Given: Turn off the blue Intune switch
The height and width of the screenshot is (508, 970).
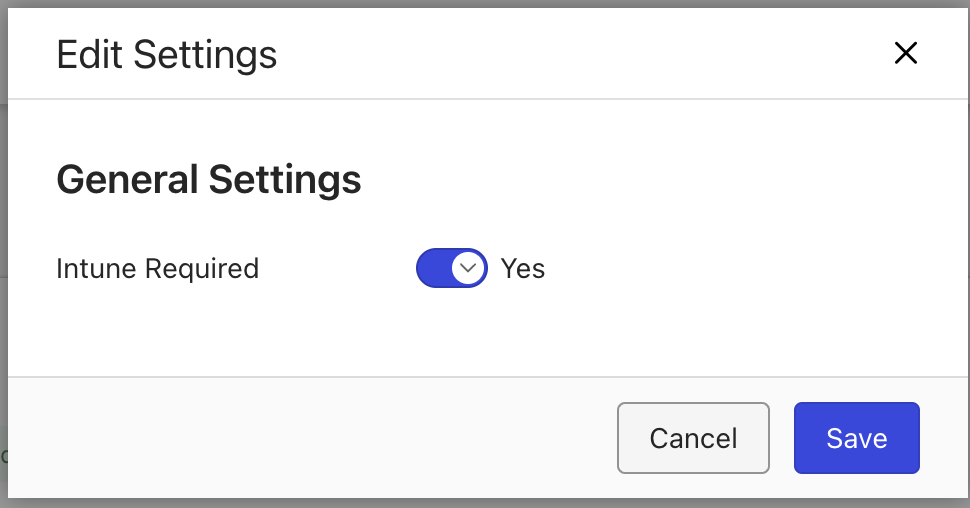Looking at the screenshot, I should (x=452, y=268).
